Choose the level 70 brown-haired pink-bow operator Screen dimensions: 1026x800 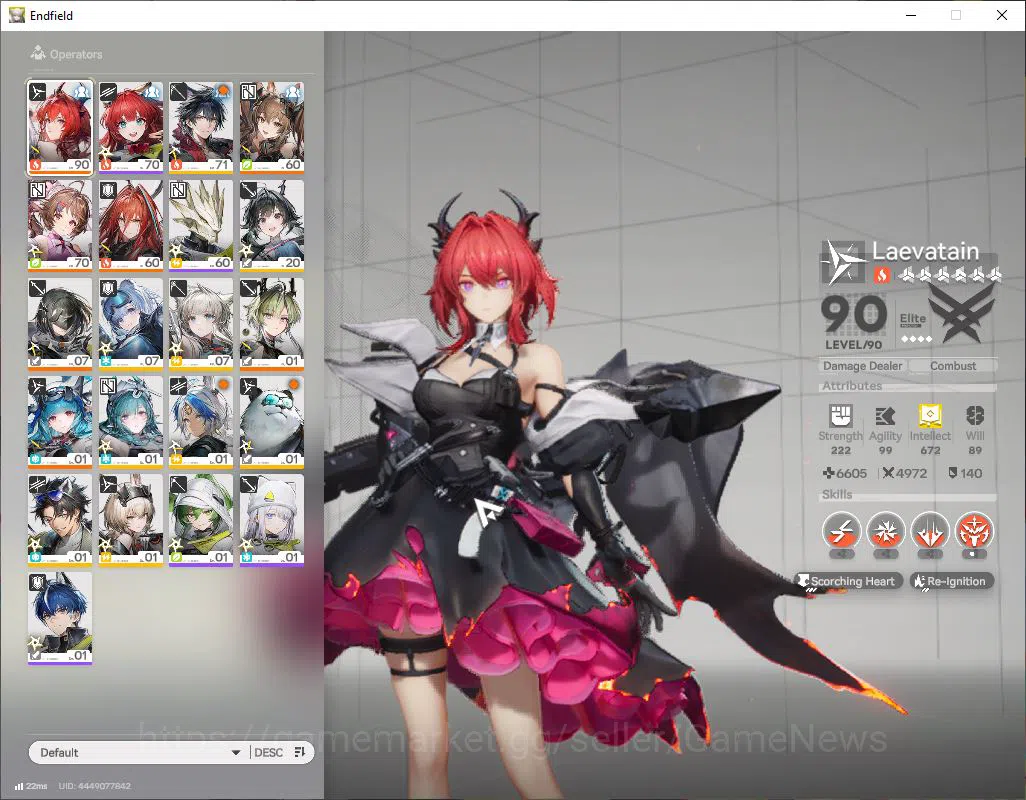[60, 226]
